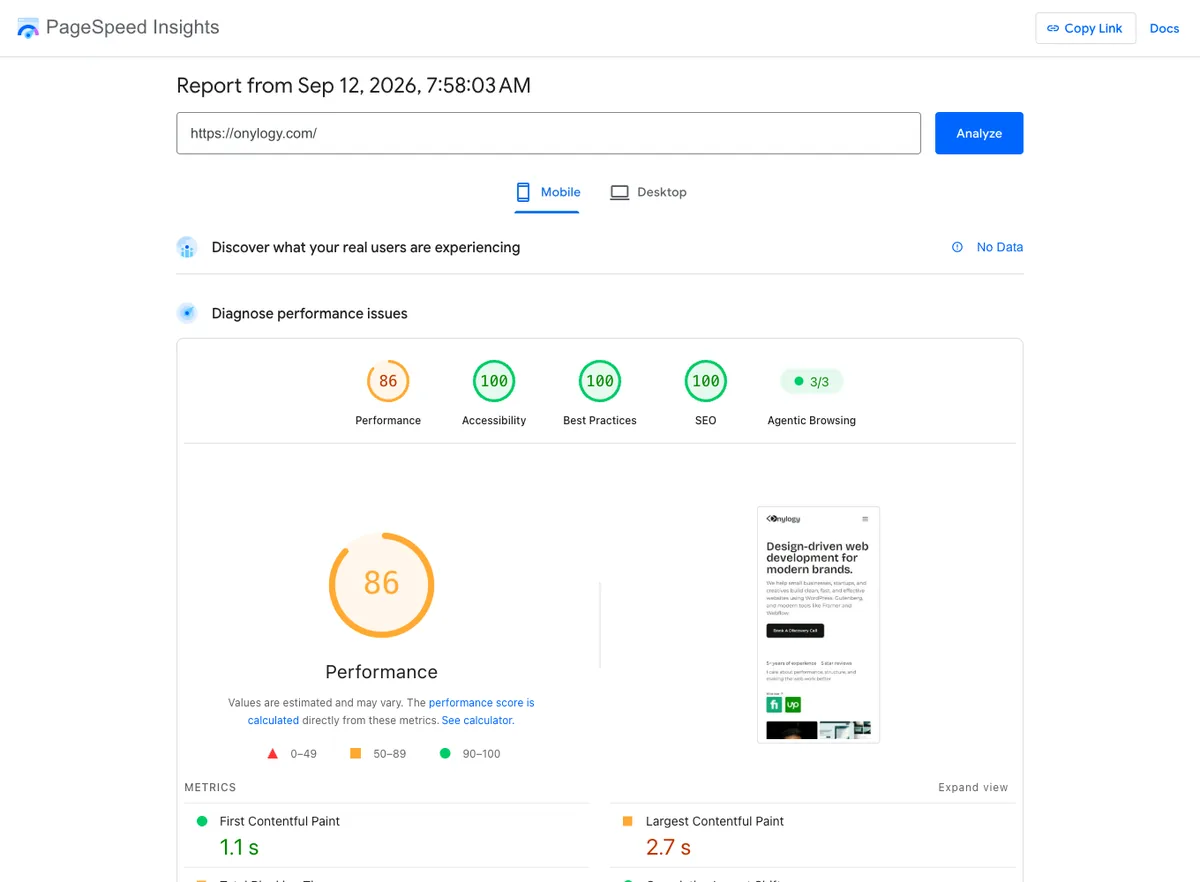
Task: Click the mobile page screenshot thumbnail
Action: (818, 624)
